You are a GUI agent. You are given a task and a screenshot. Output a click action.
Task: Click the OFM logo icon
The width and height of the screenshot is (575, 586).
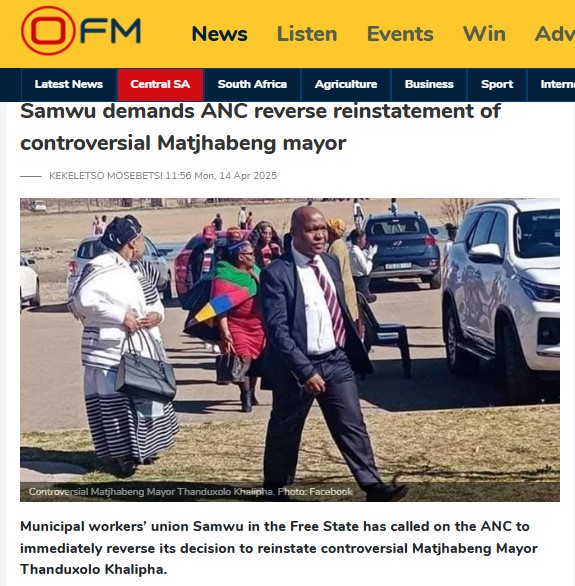click(81, 31)
